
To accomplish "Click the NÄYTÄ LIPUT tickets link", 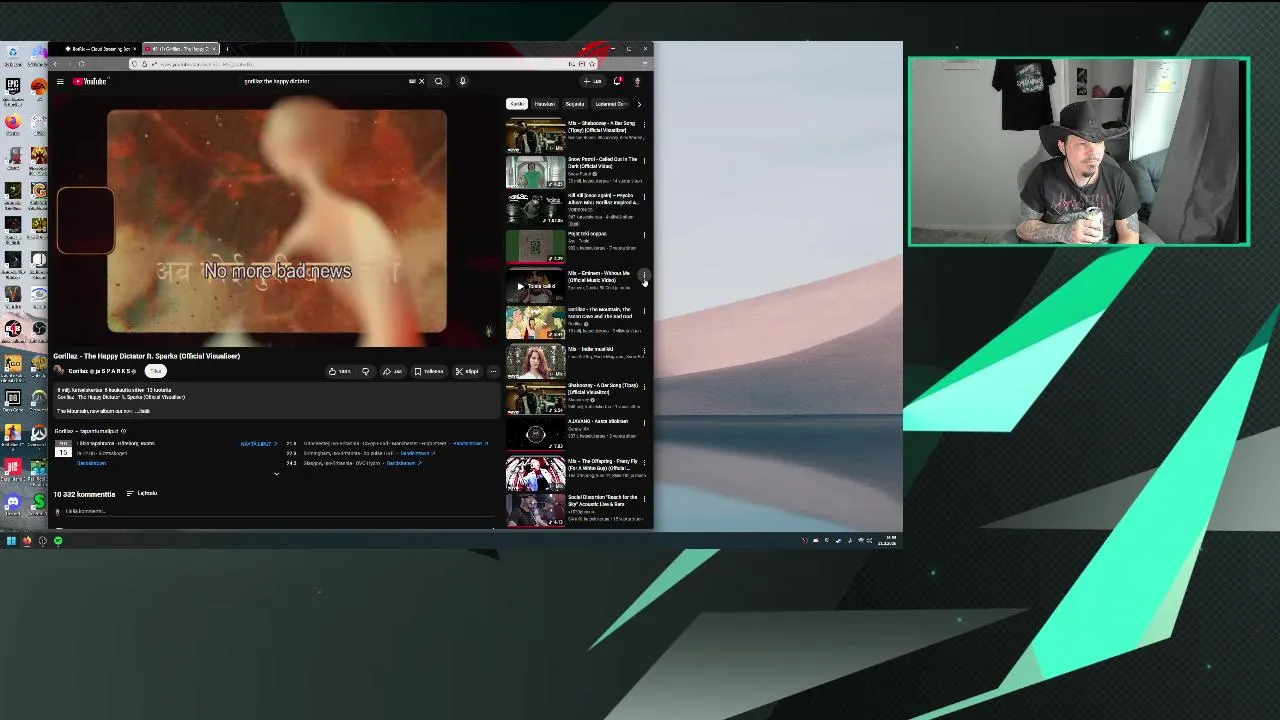I will [x=258, y=444].
